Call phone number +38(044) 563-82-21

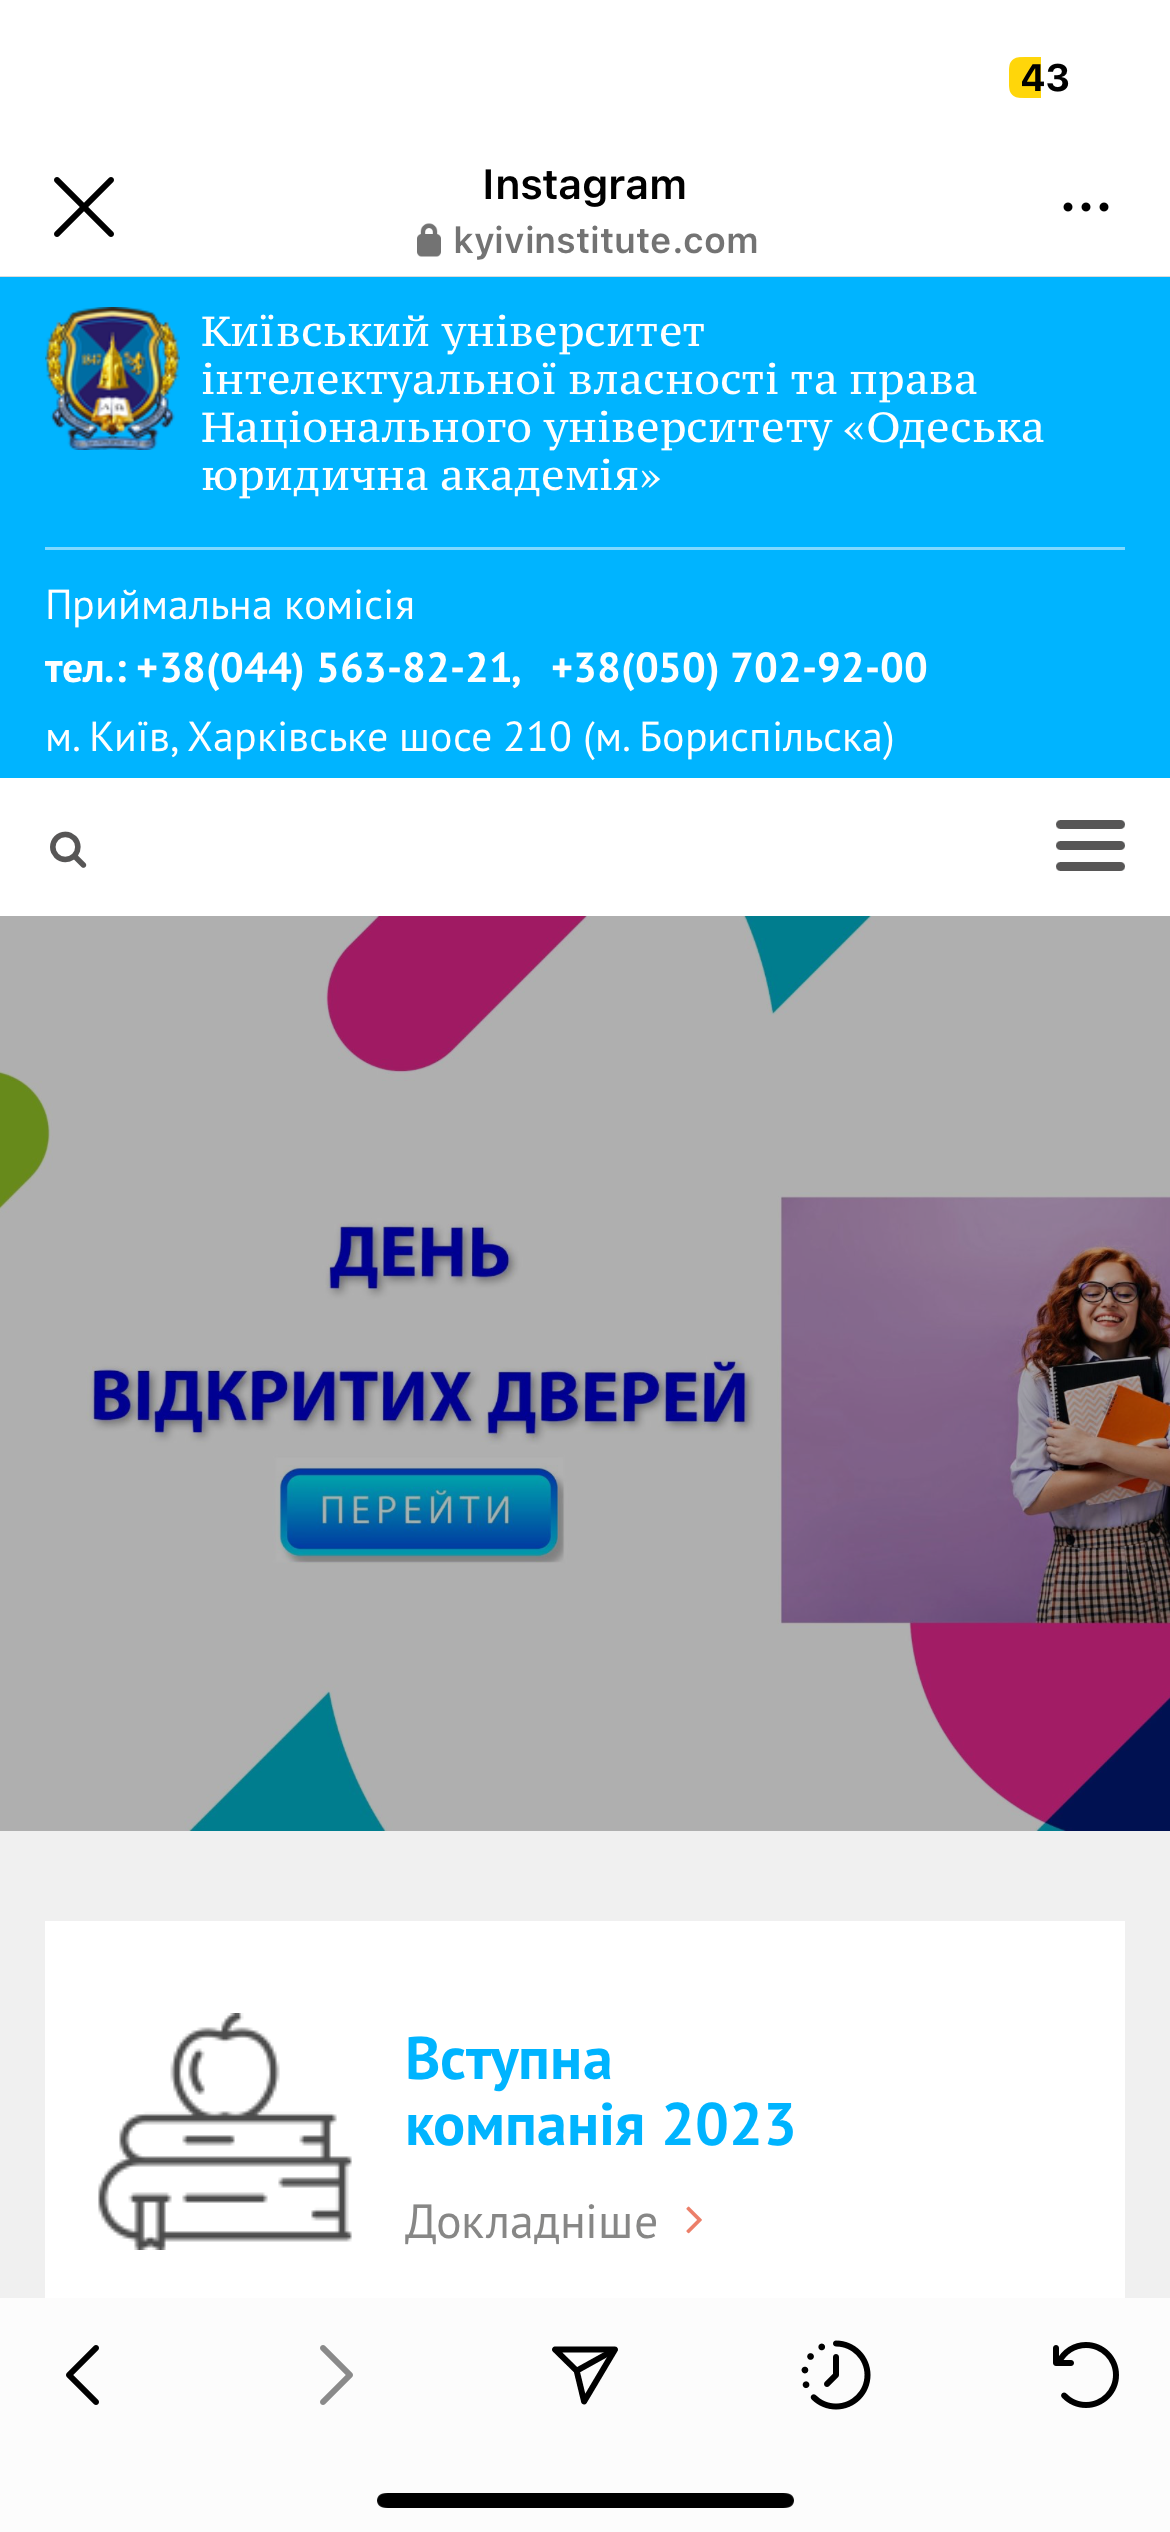click(x=328, y=668)
